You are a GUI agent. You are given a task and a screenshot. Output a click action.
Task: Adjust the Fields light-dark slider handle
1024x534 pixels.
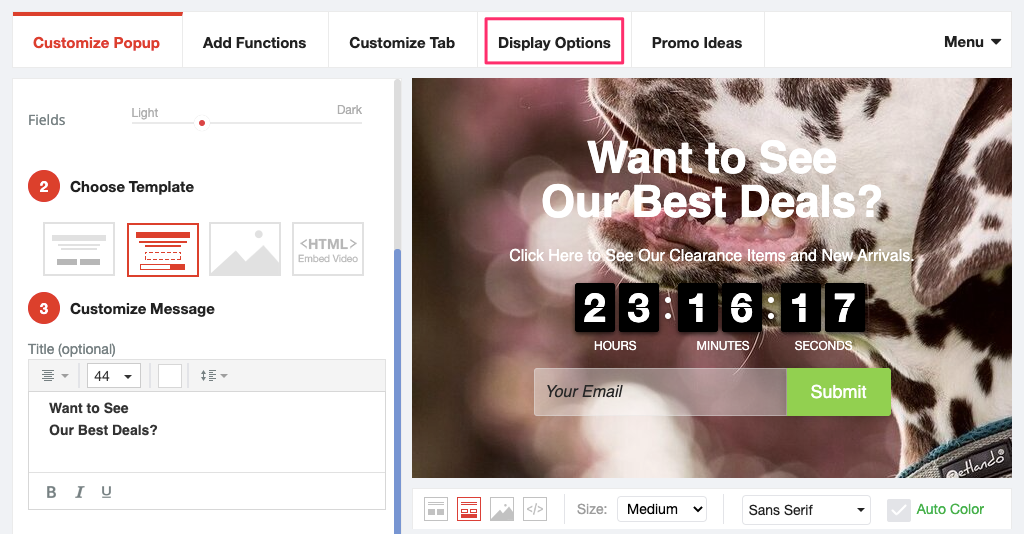coord(202,123)
